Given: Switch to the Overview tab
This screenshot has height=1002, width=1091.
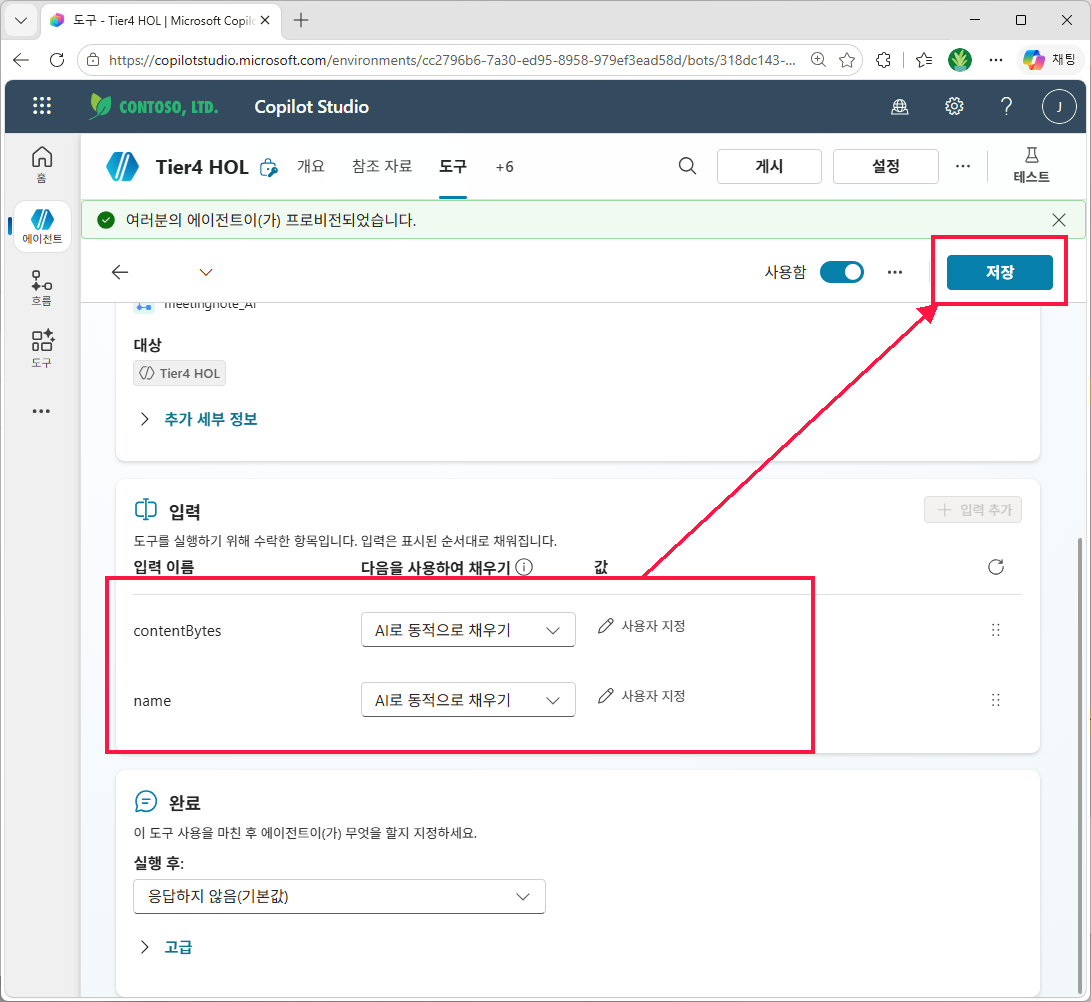Looking at the screenshot, I should pyautogui.click(x=311, y=166).
